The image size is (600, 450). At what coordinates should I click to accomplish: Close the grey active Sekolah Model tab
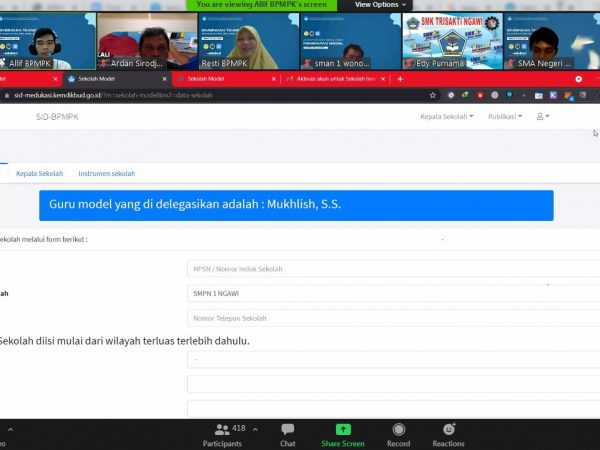point(165,79)
